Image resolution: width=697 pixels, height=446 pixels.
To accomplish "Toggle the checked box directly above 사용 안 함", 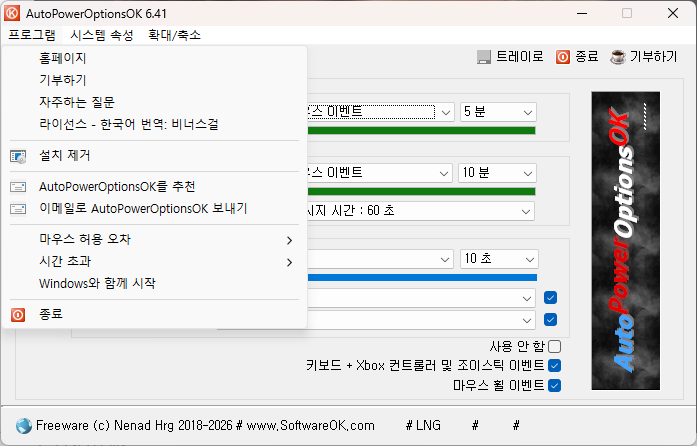I will [550, 319].
